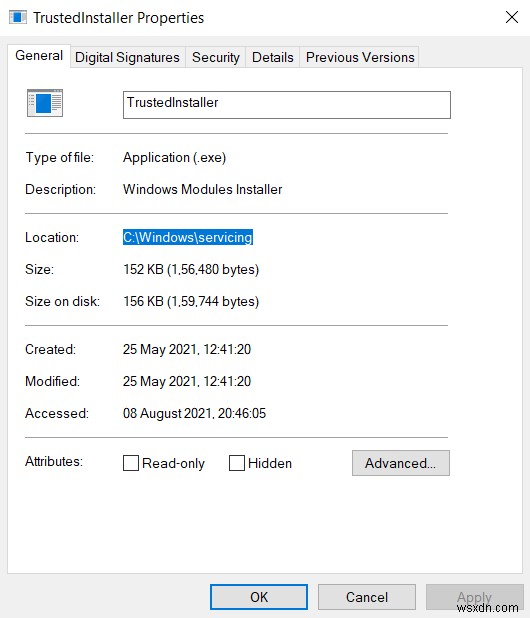Click the Type of file label
The height and width of the screenshot is (618, 530).
tap(60, 158)
